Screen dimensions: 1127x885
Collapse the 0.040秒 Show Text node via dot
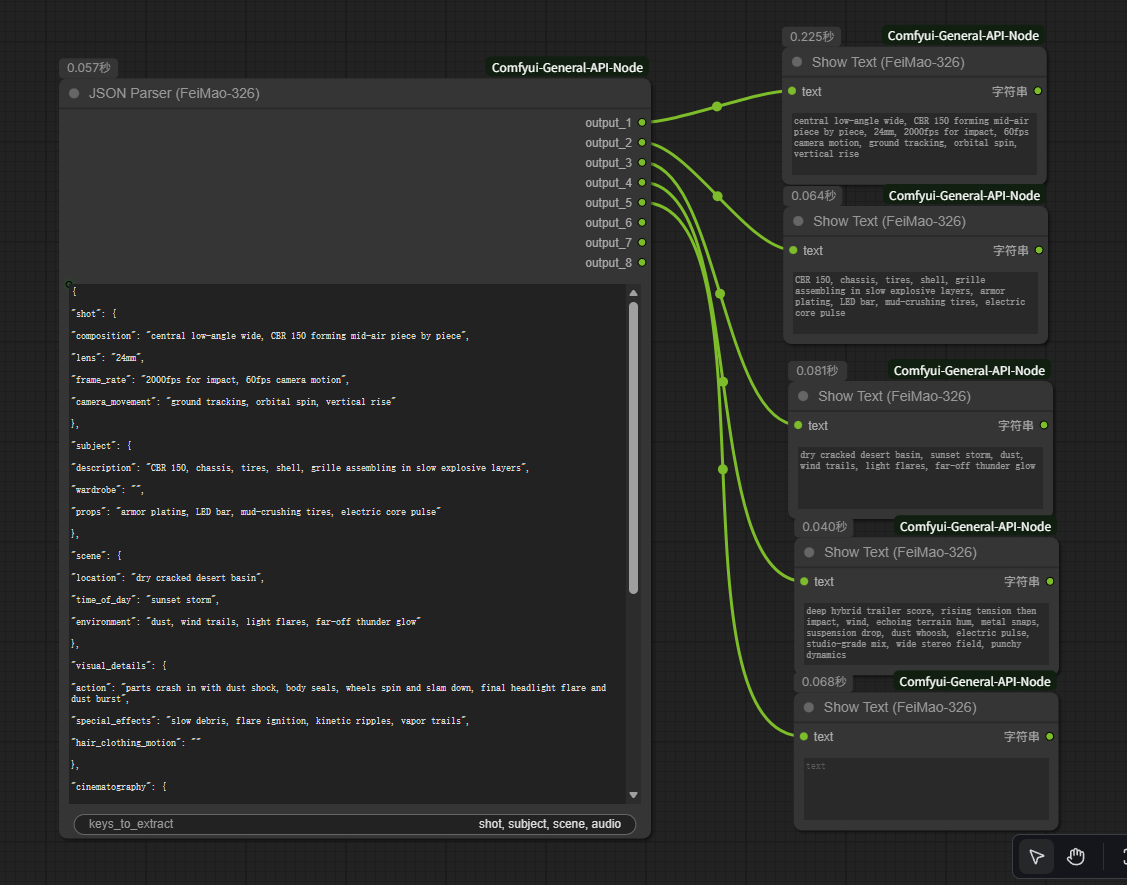(x=809, y=552)
